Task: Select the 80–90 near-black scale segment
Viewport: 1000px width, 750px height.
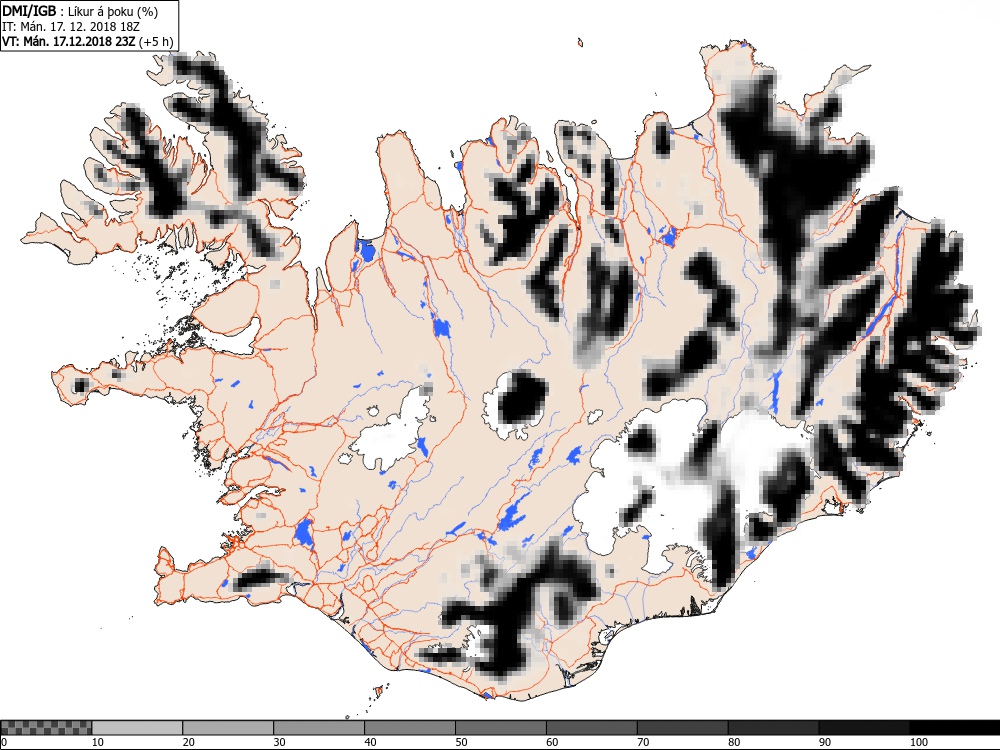Action: [x=773, y=728]
